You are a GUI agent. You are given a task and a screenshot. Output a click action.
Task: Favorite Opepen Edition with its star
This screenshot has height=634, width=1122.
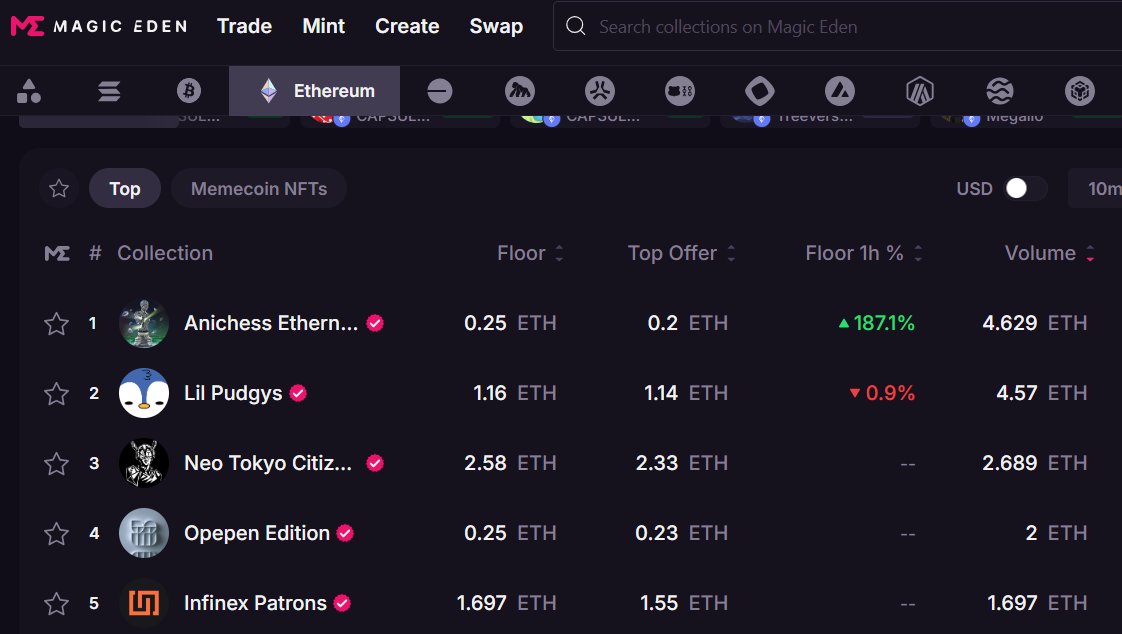pos(56,534)
